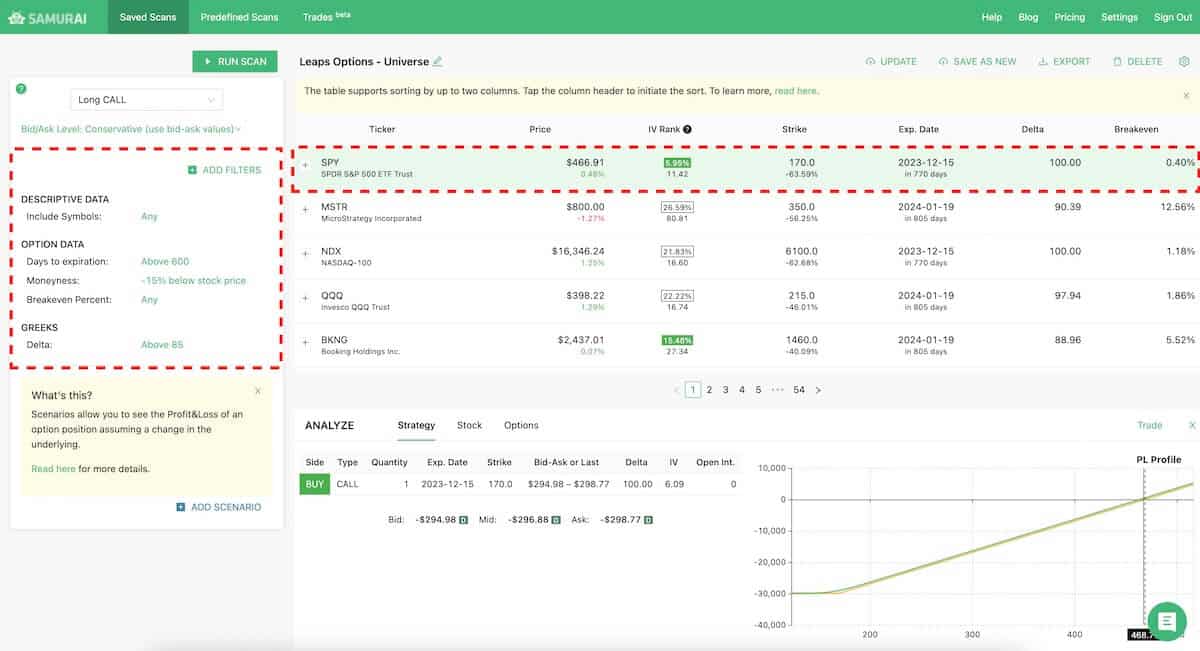
Task: Go to results page 2
Action: pos(709,390)
